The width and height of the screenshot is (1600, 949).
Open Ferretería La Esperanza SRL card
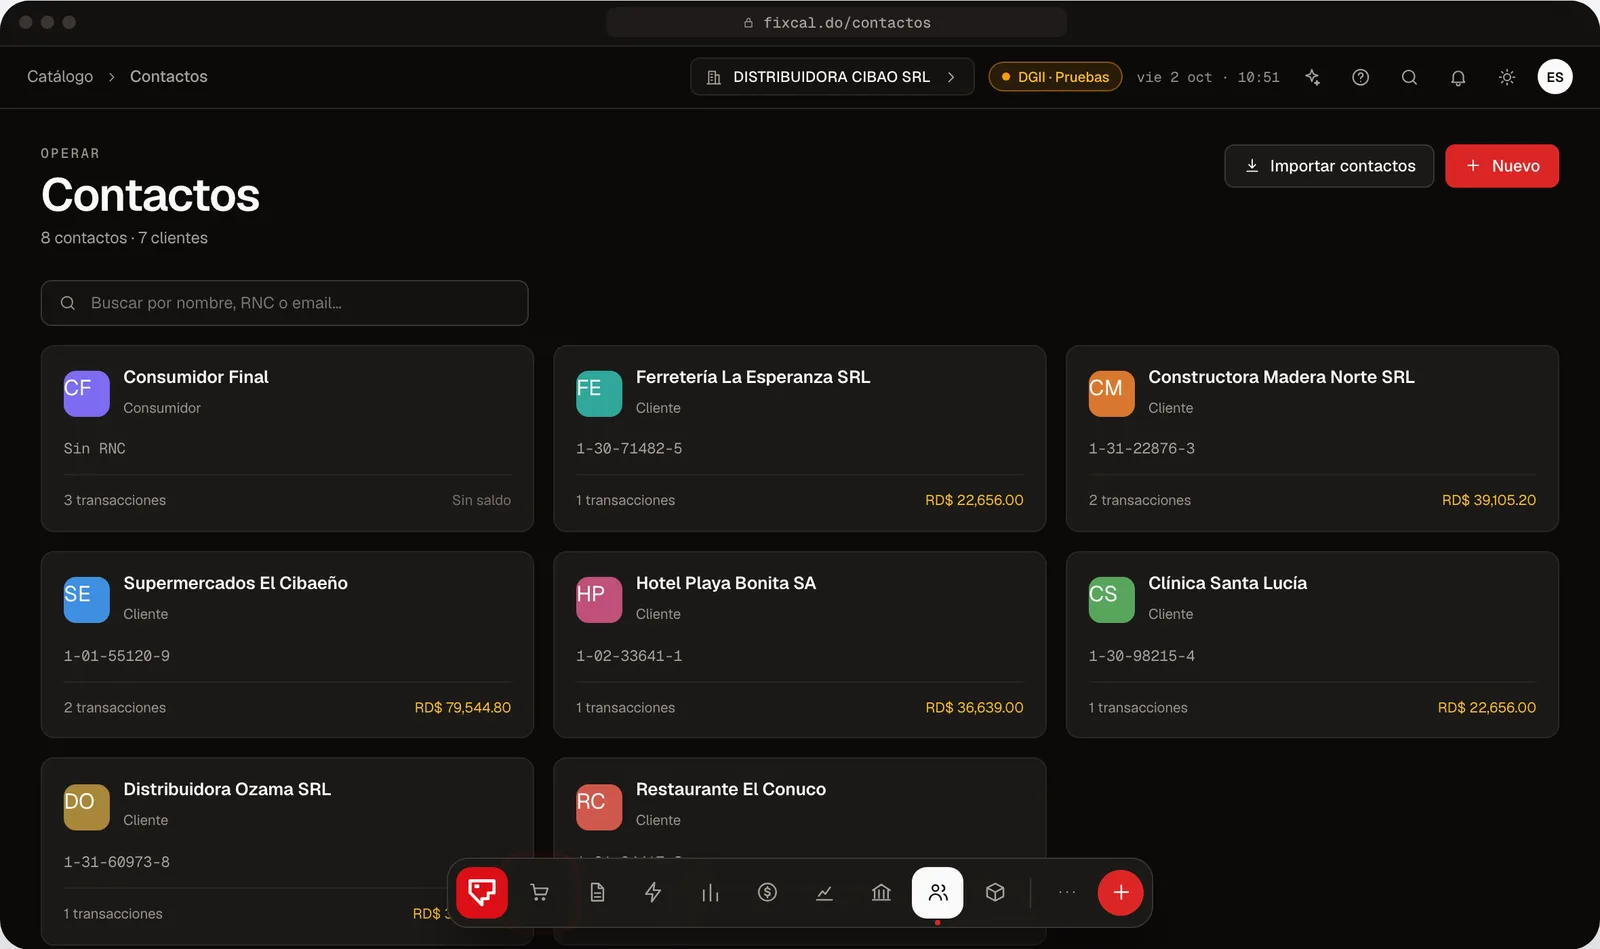[800, 438]
